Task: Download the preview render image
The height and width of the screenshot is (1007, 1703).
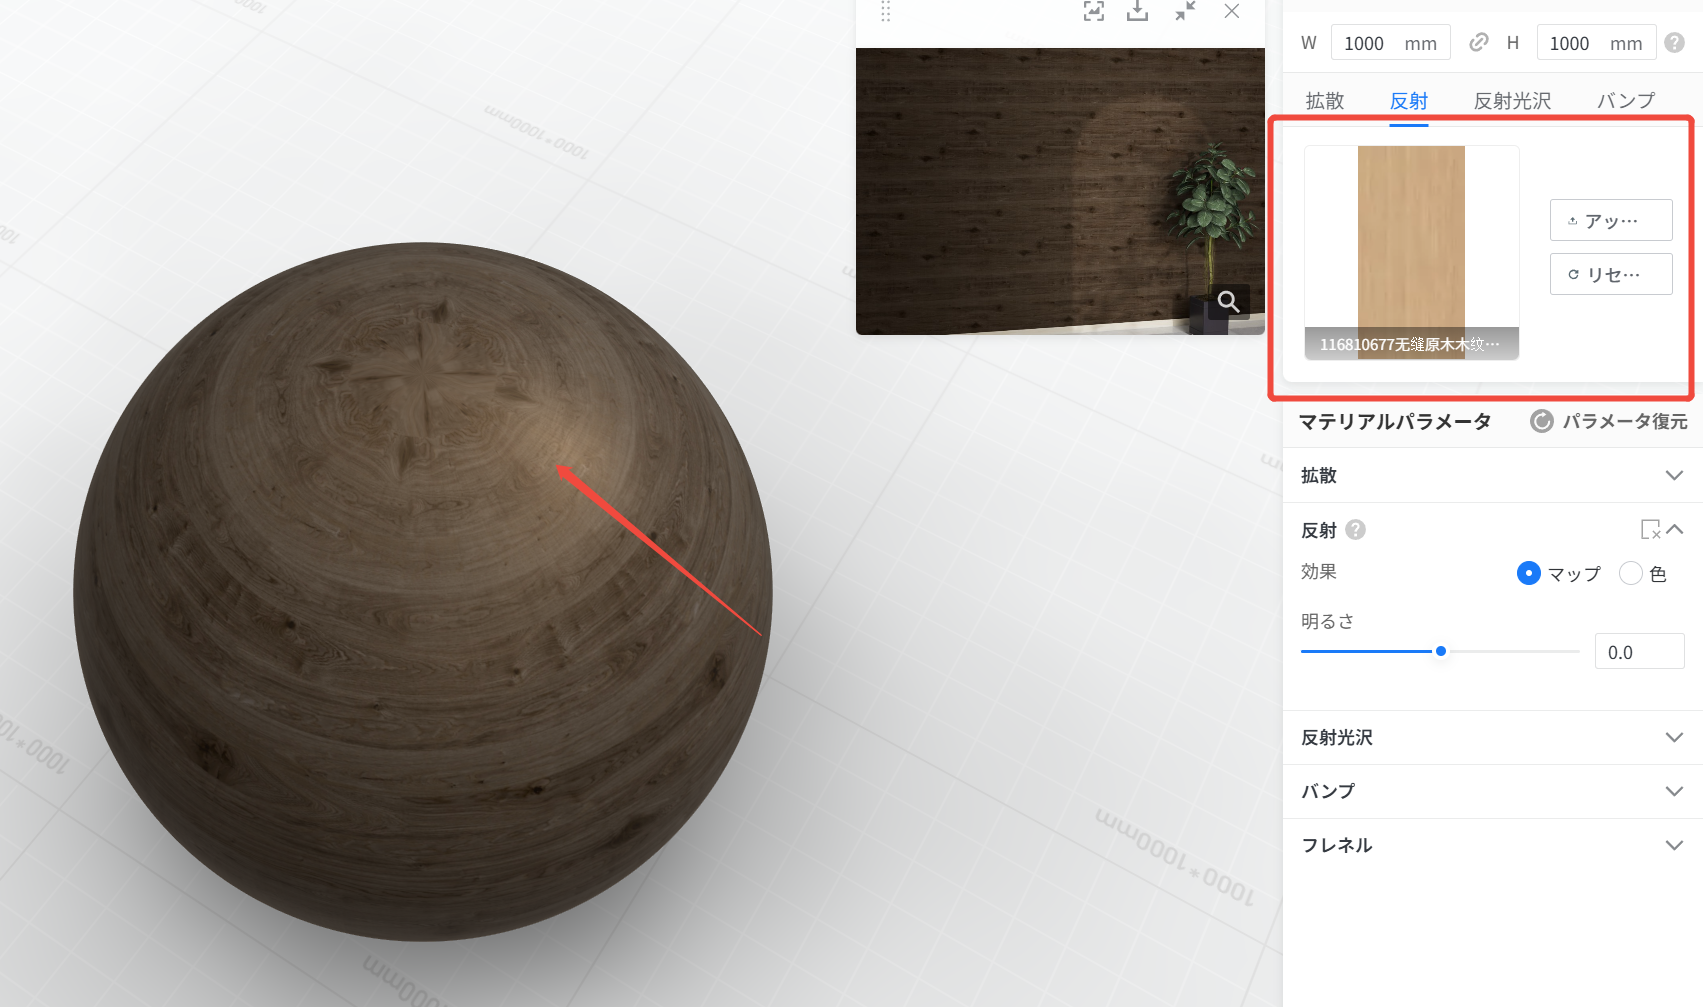Action: point(1138,11)
